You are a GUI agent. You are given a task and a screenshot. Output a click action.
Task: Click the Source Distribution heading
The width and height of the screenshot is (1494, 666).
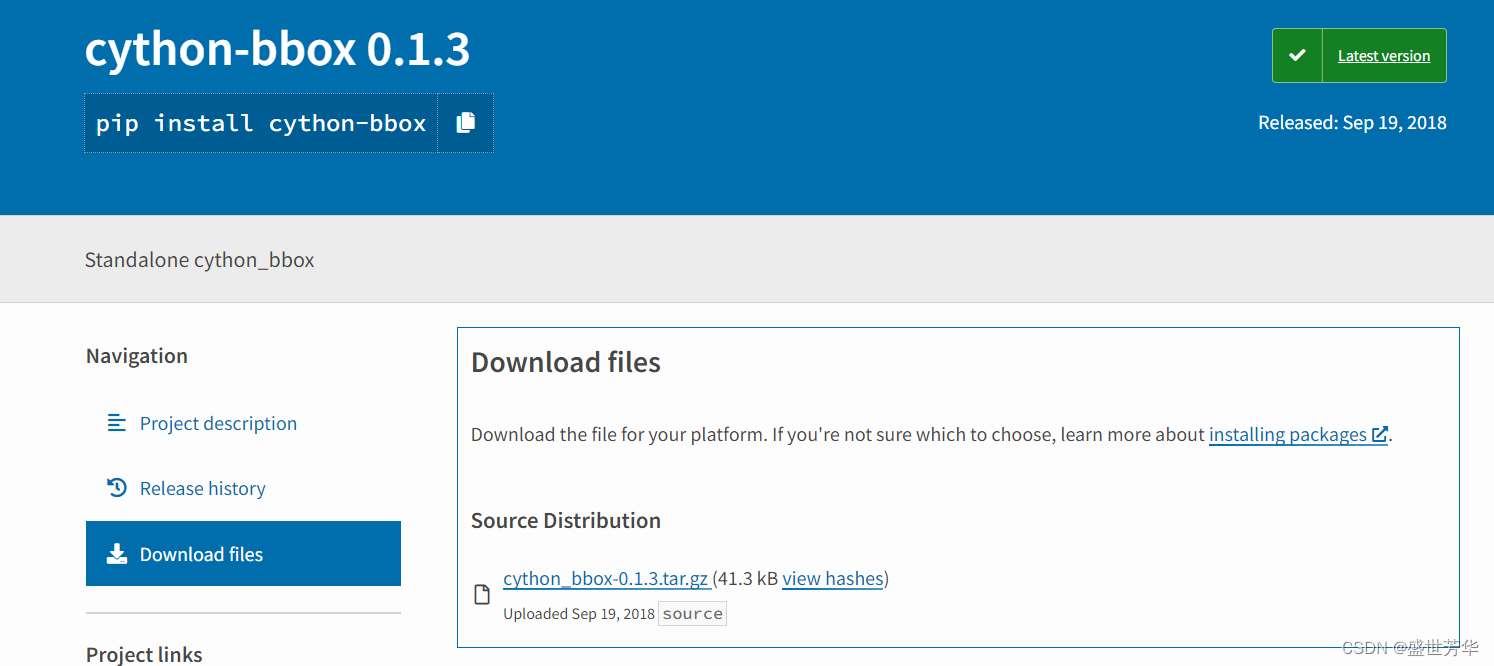coord(566,520)
